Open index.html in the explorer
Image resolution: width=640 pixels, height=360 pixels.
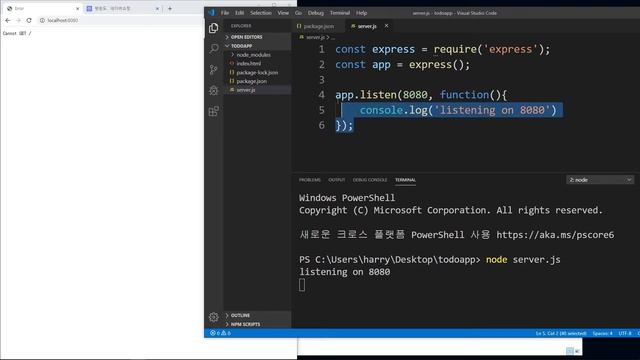tap(249, 63)
